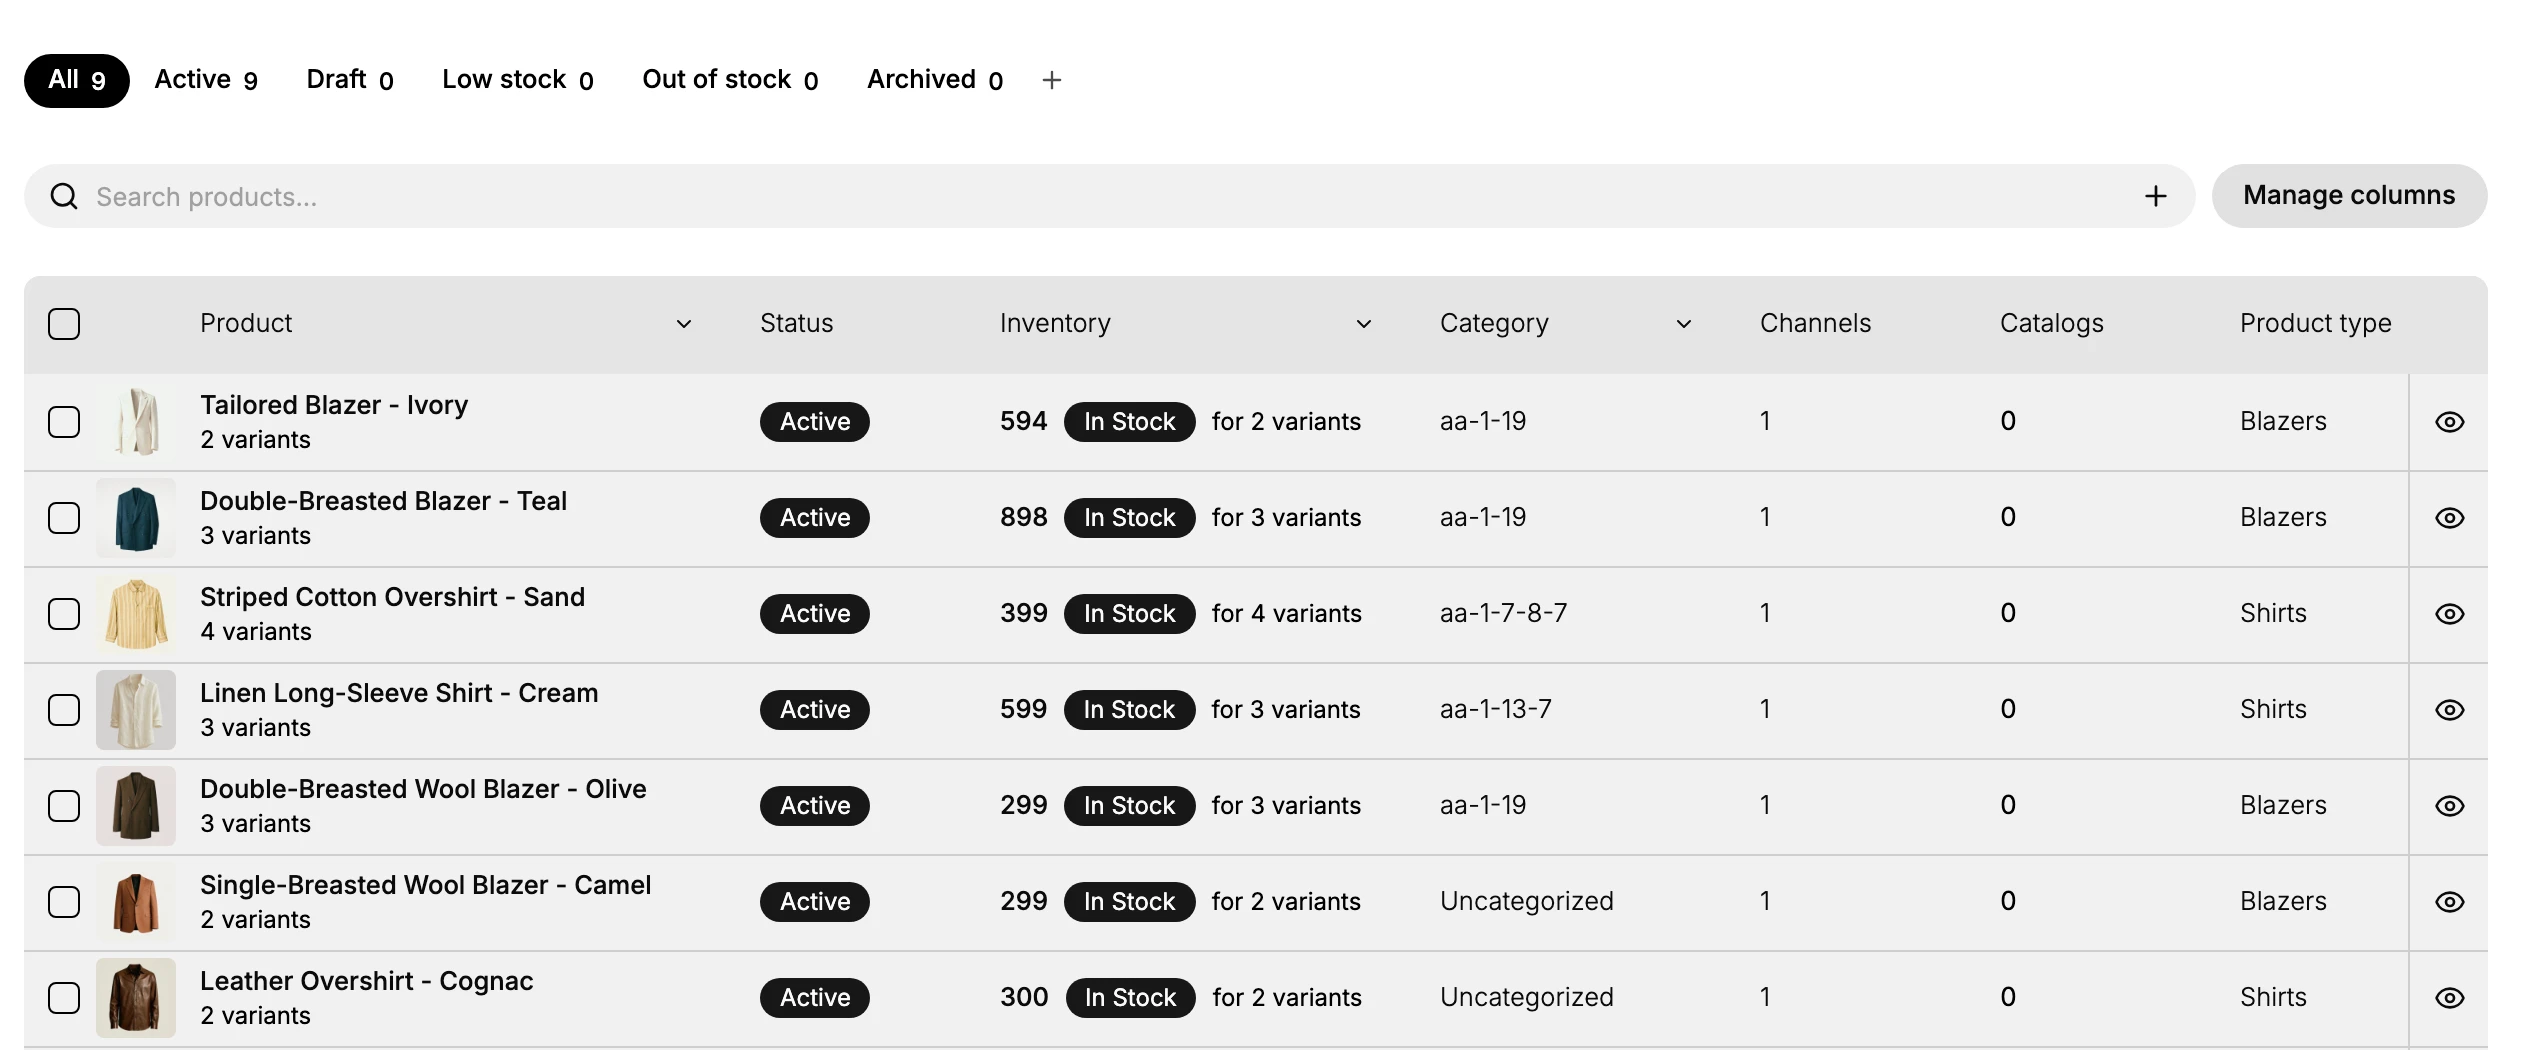Focus the Search products field
Image resolution: width=2526 pixels, height=1050 pixels.
pos(1109,196)
